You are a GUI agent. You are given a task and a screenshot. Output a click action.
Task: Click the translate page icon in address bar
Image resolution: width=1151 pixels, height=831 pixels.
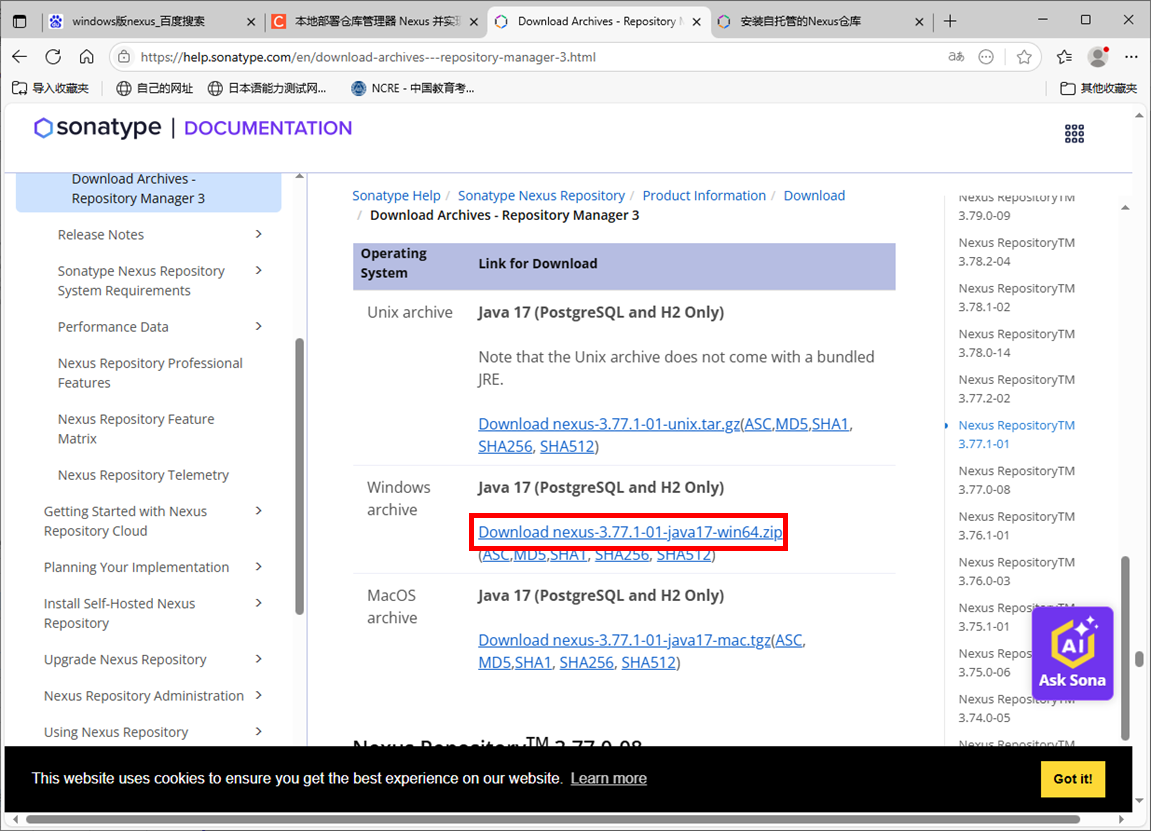pyautogui.click(x=956, y=57)
